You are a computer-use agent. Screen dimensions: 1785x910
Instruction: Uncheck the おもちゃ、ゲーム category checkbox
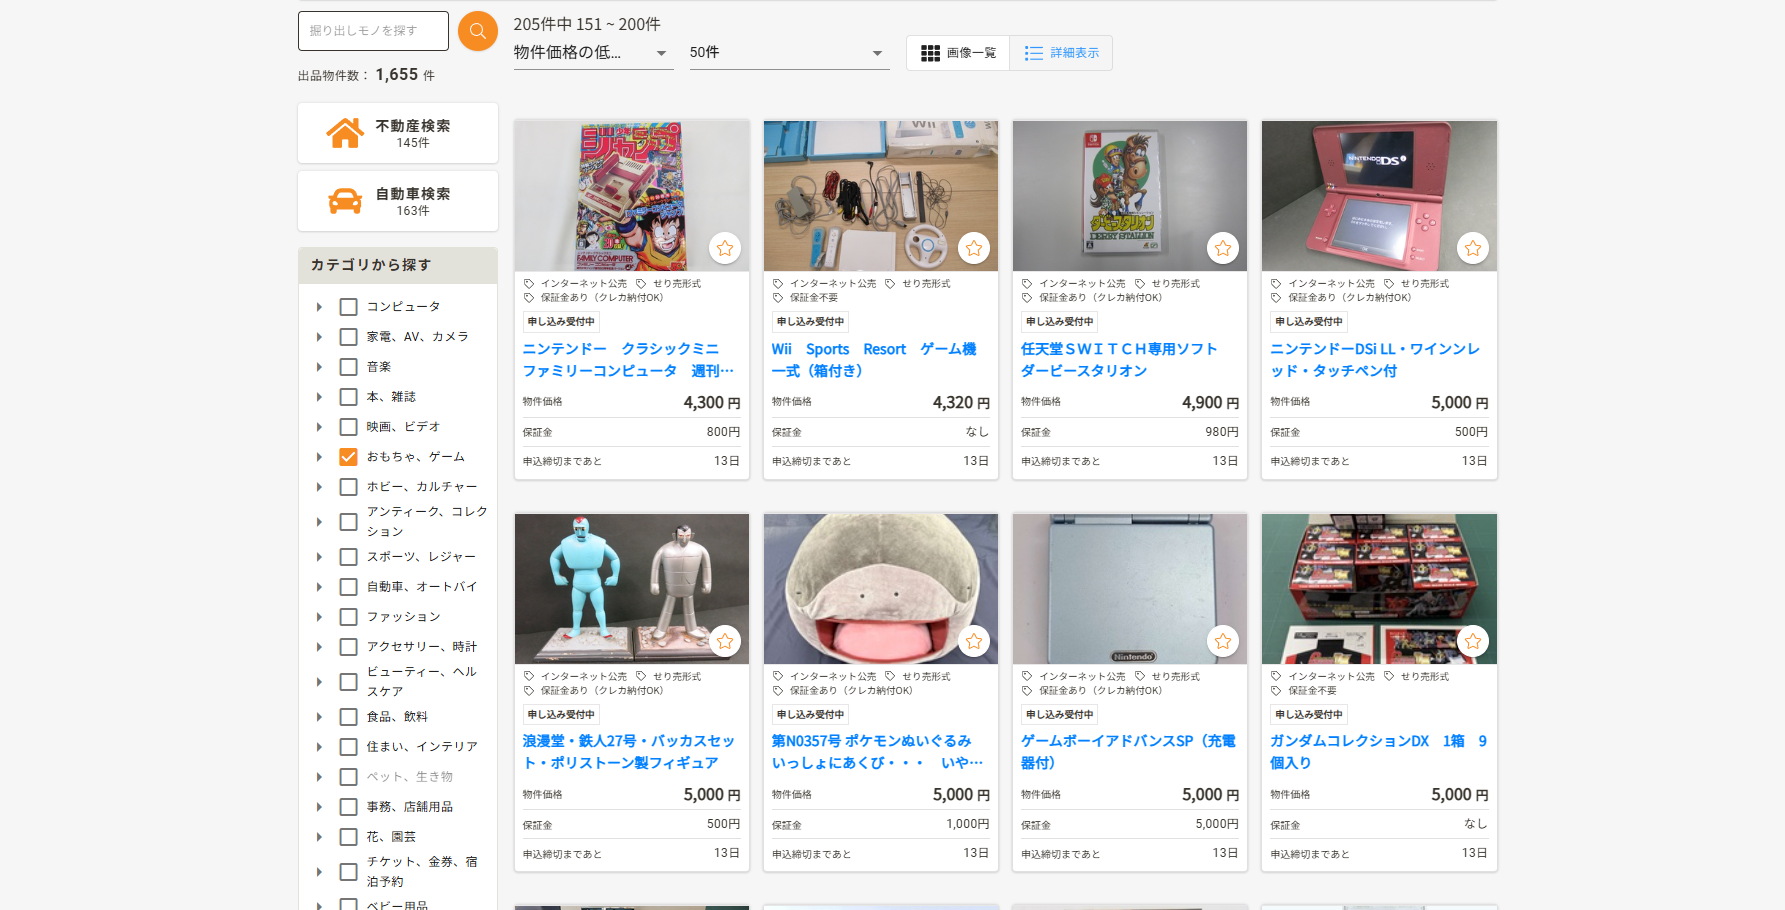[348, 457]
